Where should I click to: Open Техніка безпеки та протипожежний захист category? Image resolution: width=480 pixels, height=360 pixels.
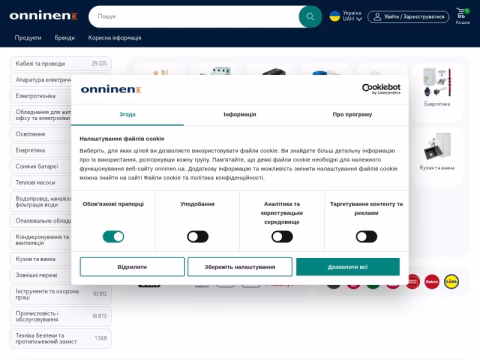pos(60,338)
